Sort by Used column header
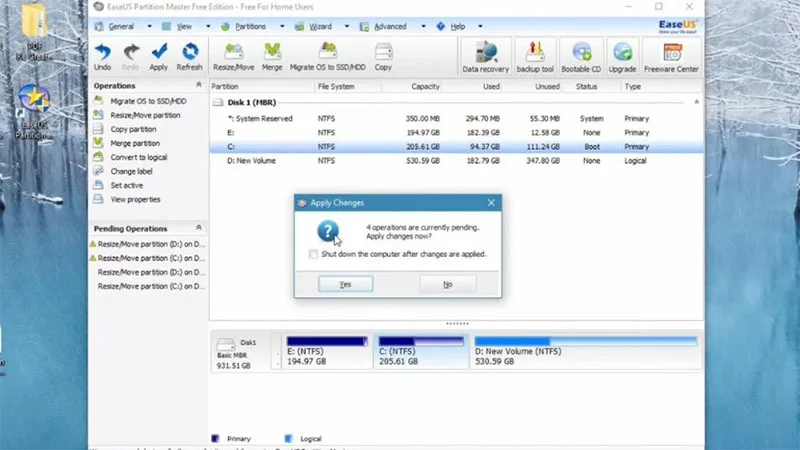800x450 pixels. tap(491, 87)
